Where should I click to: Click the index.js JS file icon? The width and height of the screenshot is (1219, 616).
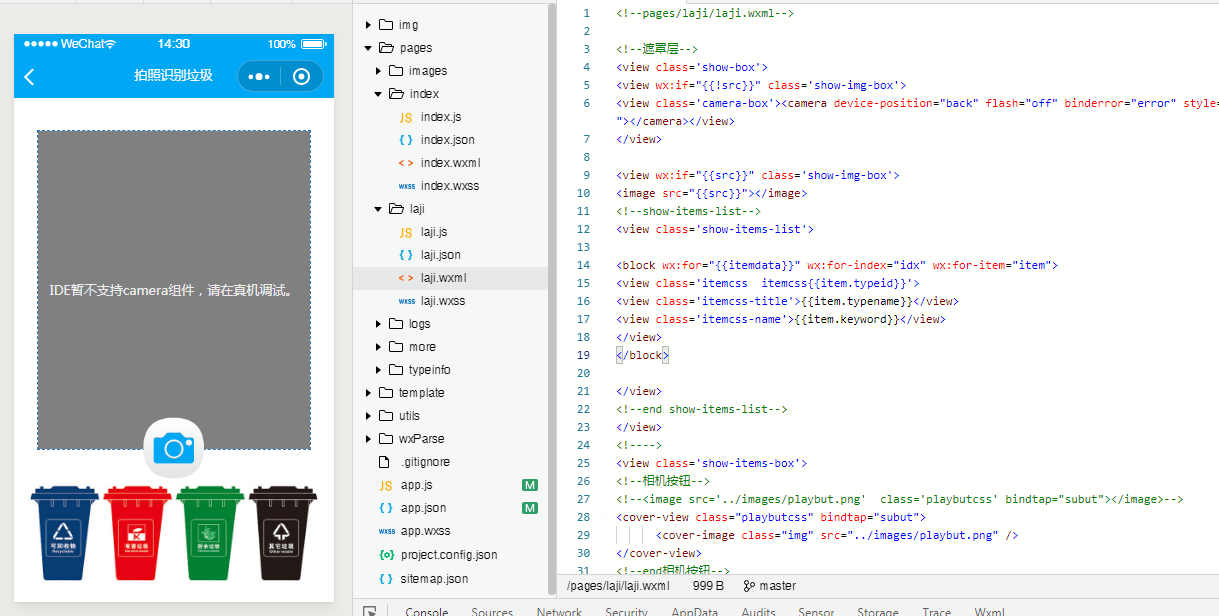(x=406, y=117)
